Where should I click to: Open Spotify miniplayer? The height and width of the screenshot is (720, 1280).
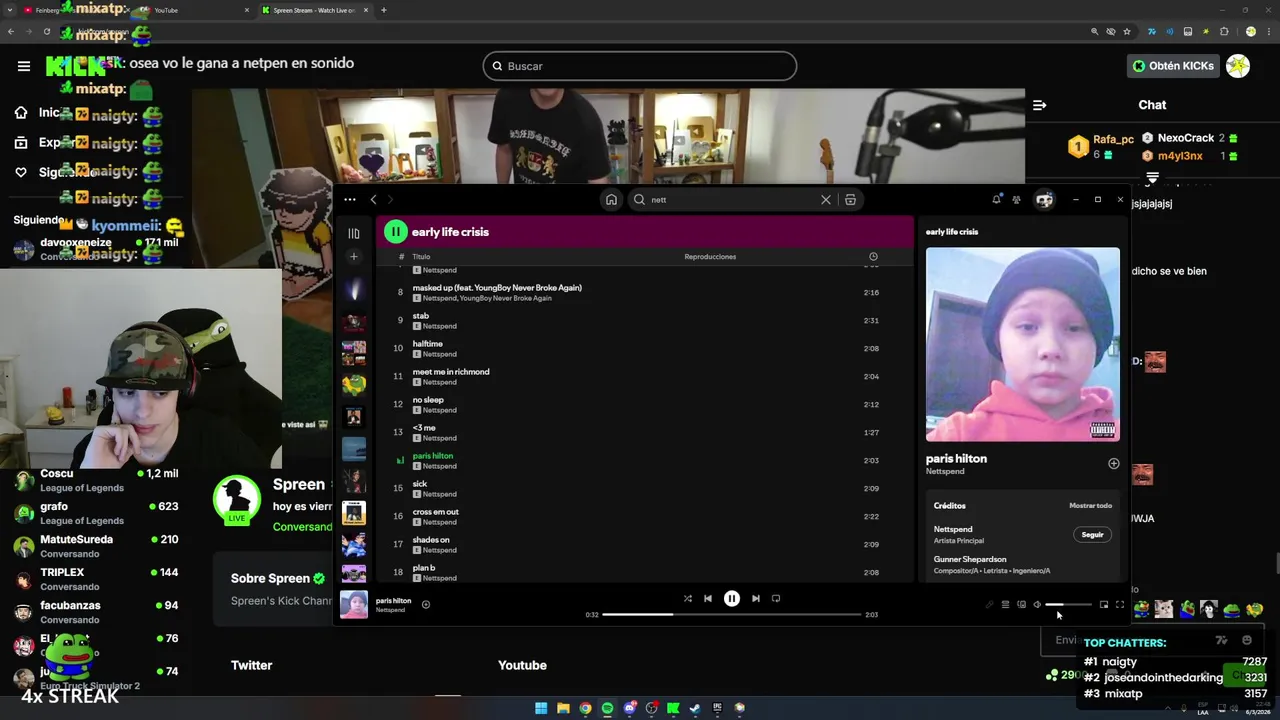[1104, 604]
